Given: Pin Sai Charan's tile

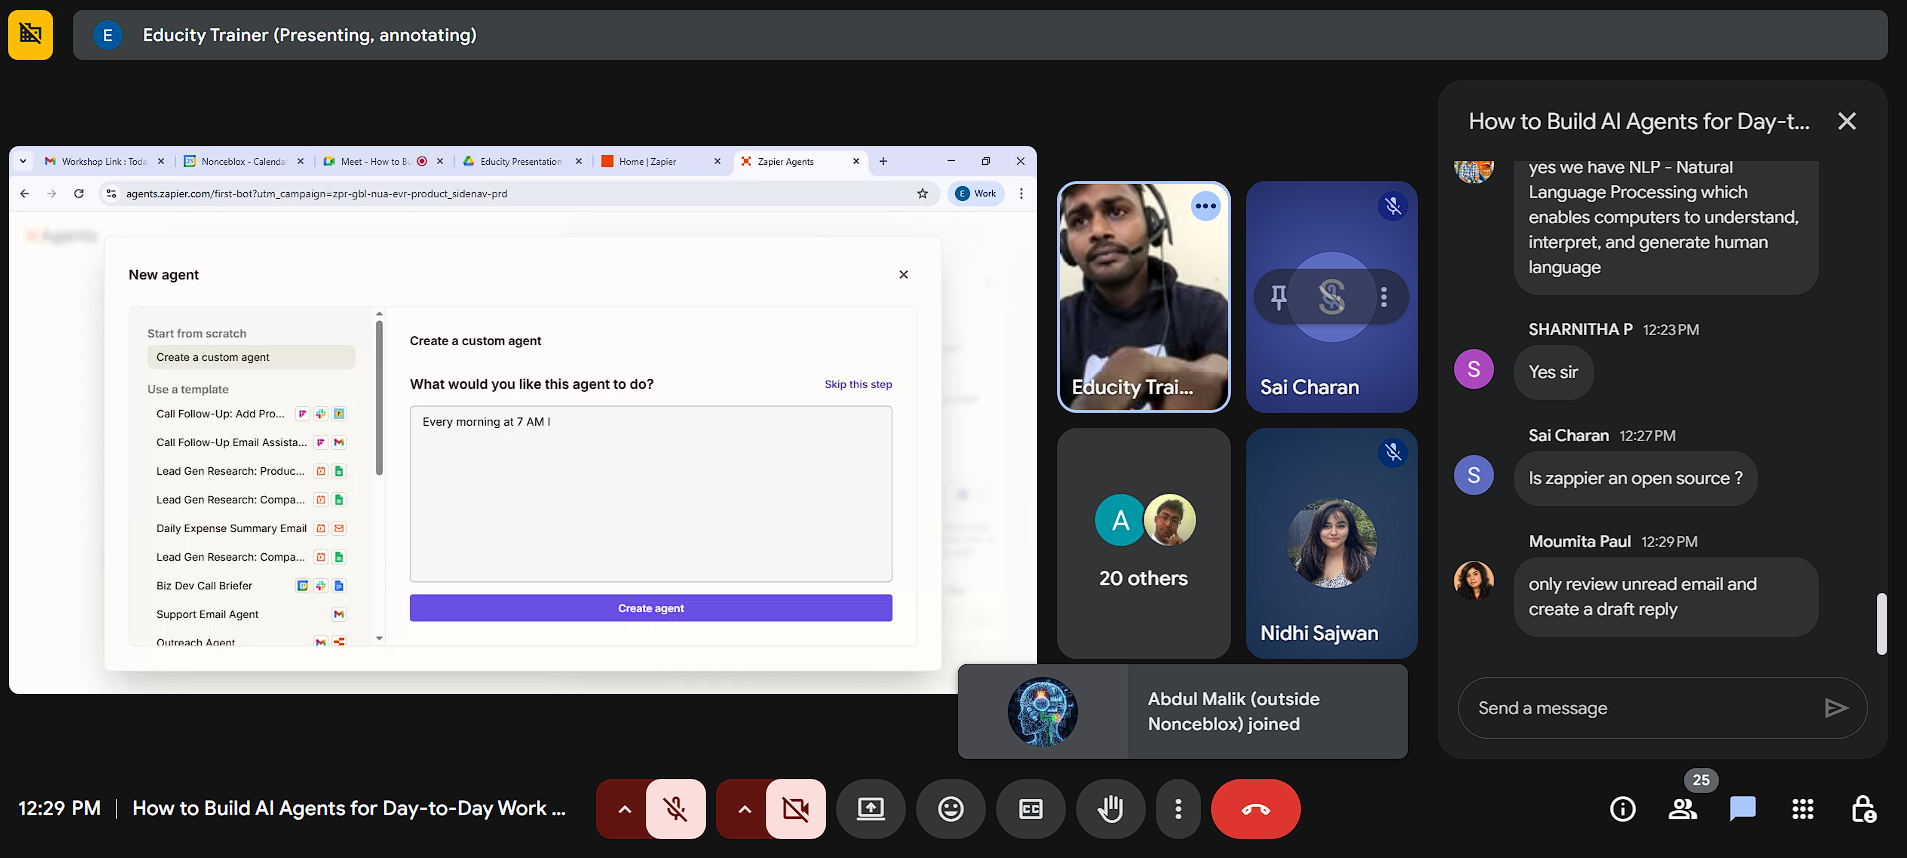Looking at the screenshot, I should click(x=1279, y=296).
